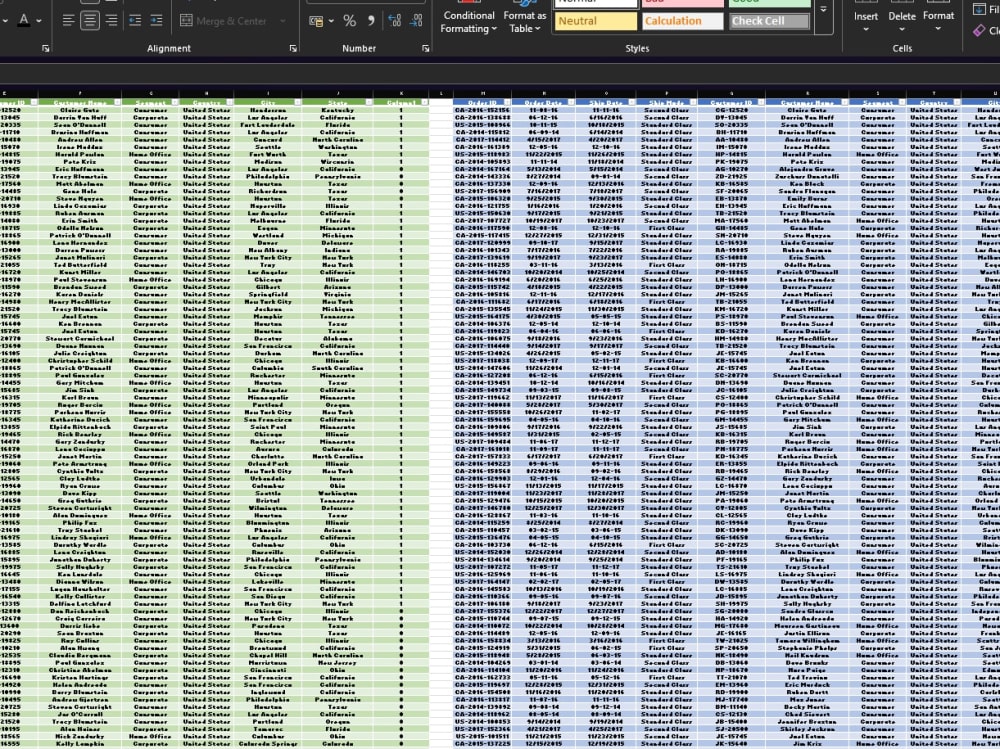Select column K header
Screen dimensions: 1000x749
(x=402, y=94)
